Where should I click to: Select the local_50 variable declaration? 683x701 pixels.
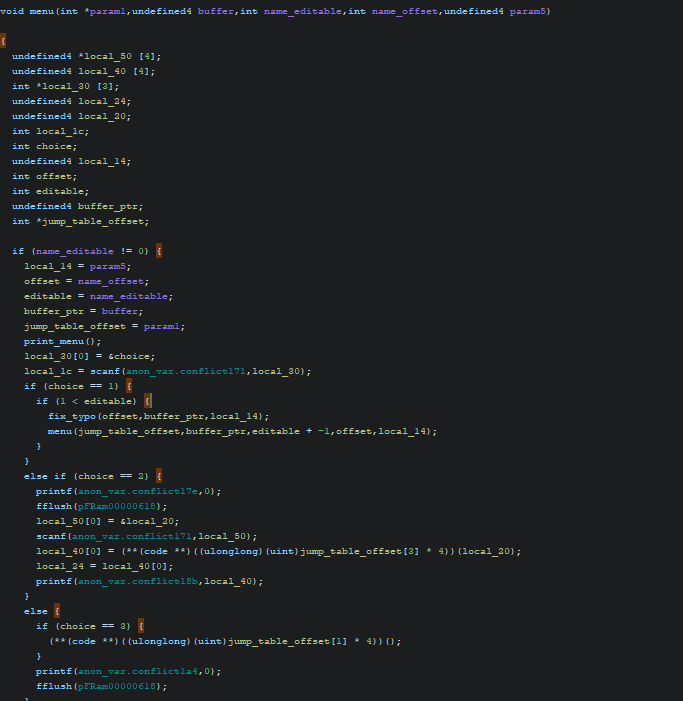[108, 56]
